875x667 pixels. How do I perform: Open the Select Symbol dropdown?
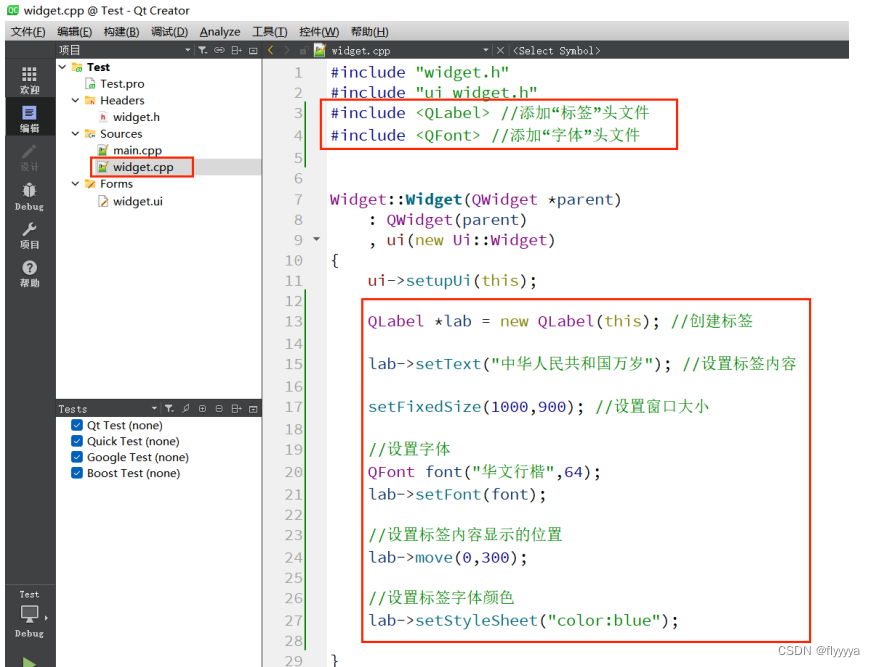click(558, 50)
